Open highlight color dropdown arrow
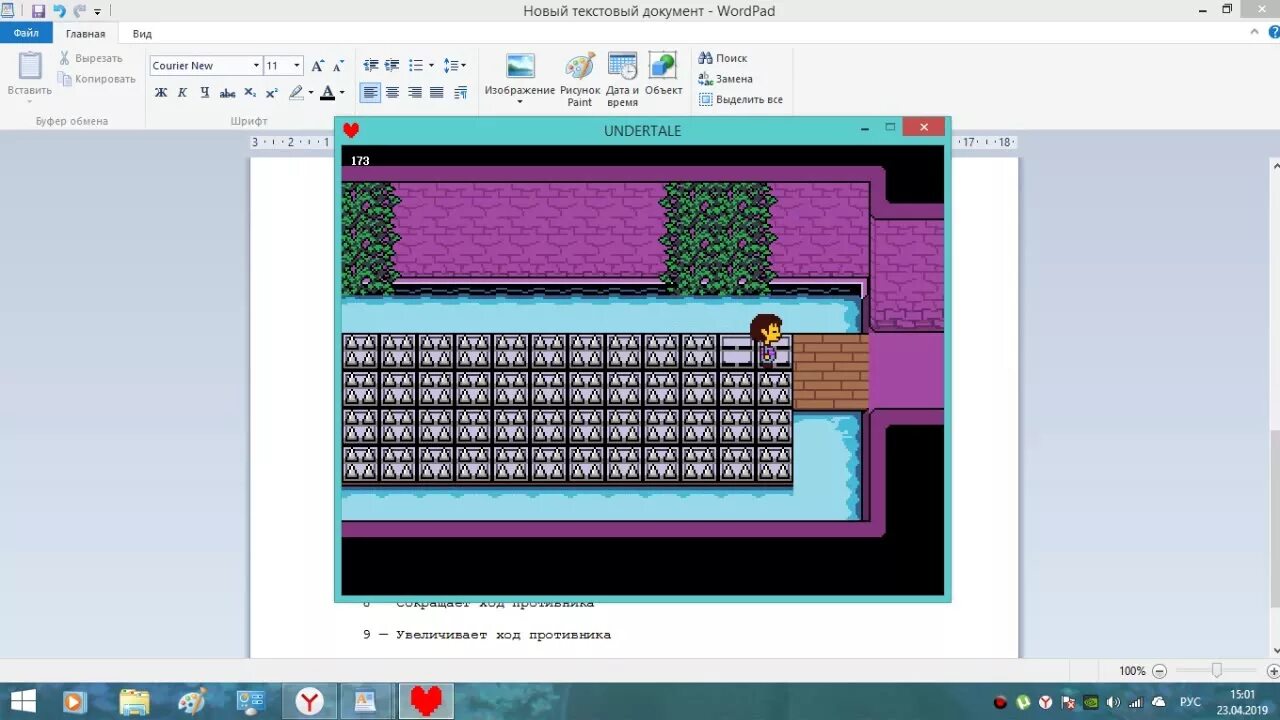This screenshot has width=1280, height=720. coord(310,93)
